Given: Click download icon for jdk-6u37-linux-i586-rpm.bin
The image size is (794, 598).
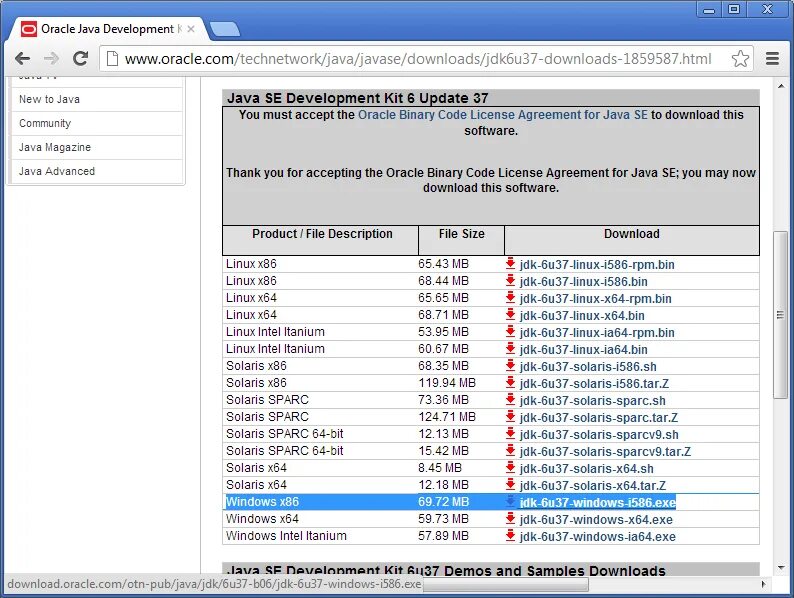Looking at the screenshot, I should [510, 263].
